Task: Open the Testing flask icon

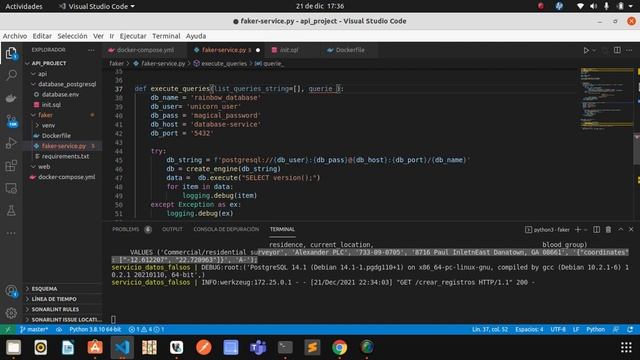Action: [11, 211]
